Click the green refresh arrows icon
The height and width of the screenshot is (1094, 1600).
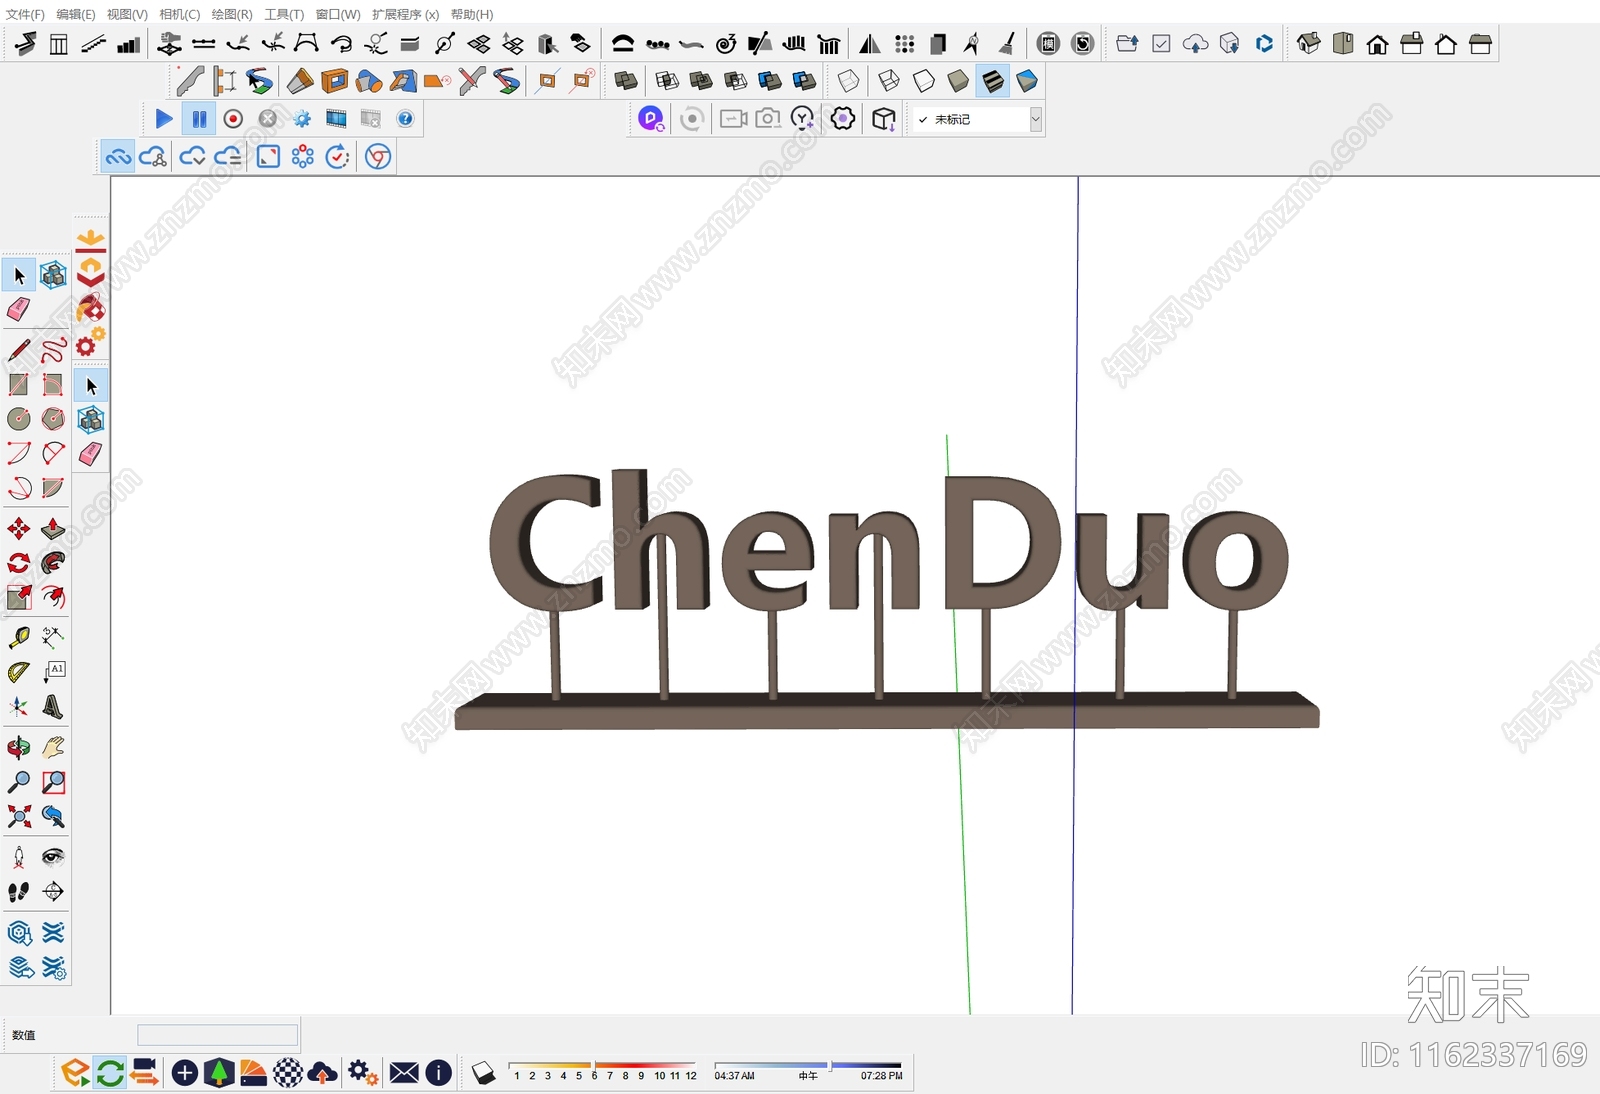tap(110, 1073)
